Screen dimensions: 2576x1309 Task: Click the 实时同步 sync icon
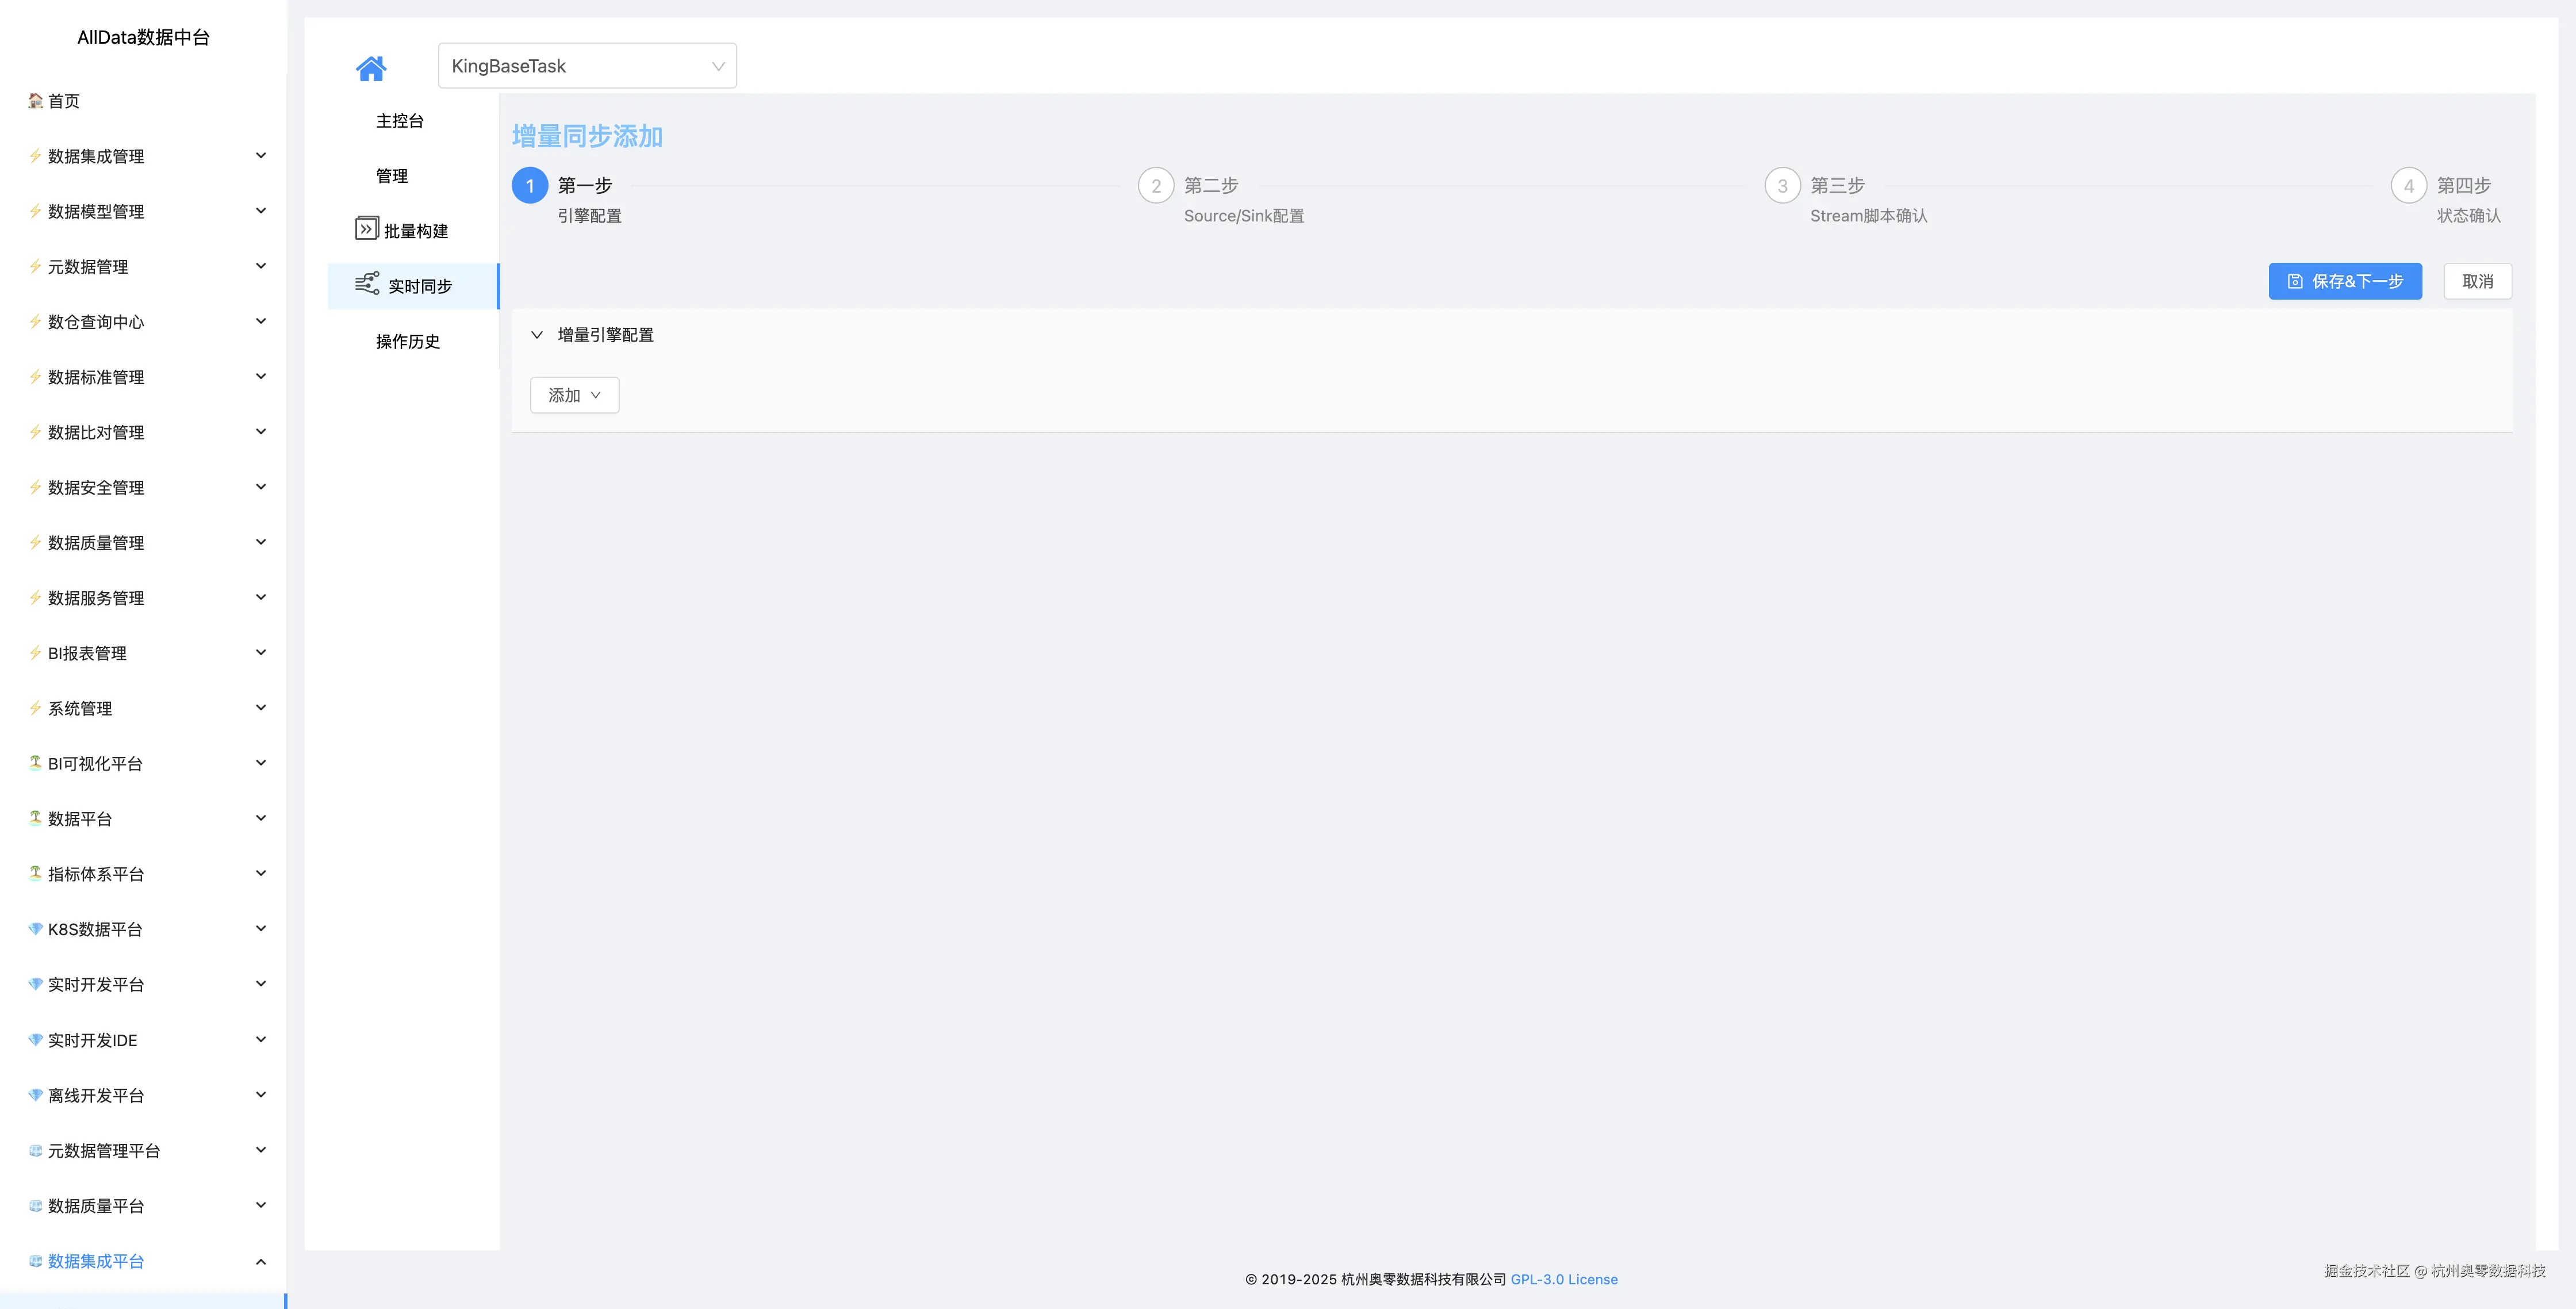point(367,284)
